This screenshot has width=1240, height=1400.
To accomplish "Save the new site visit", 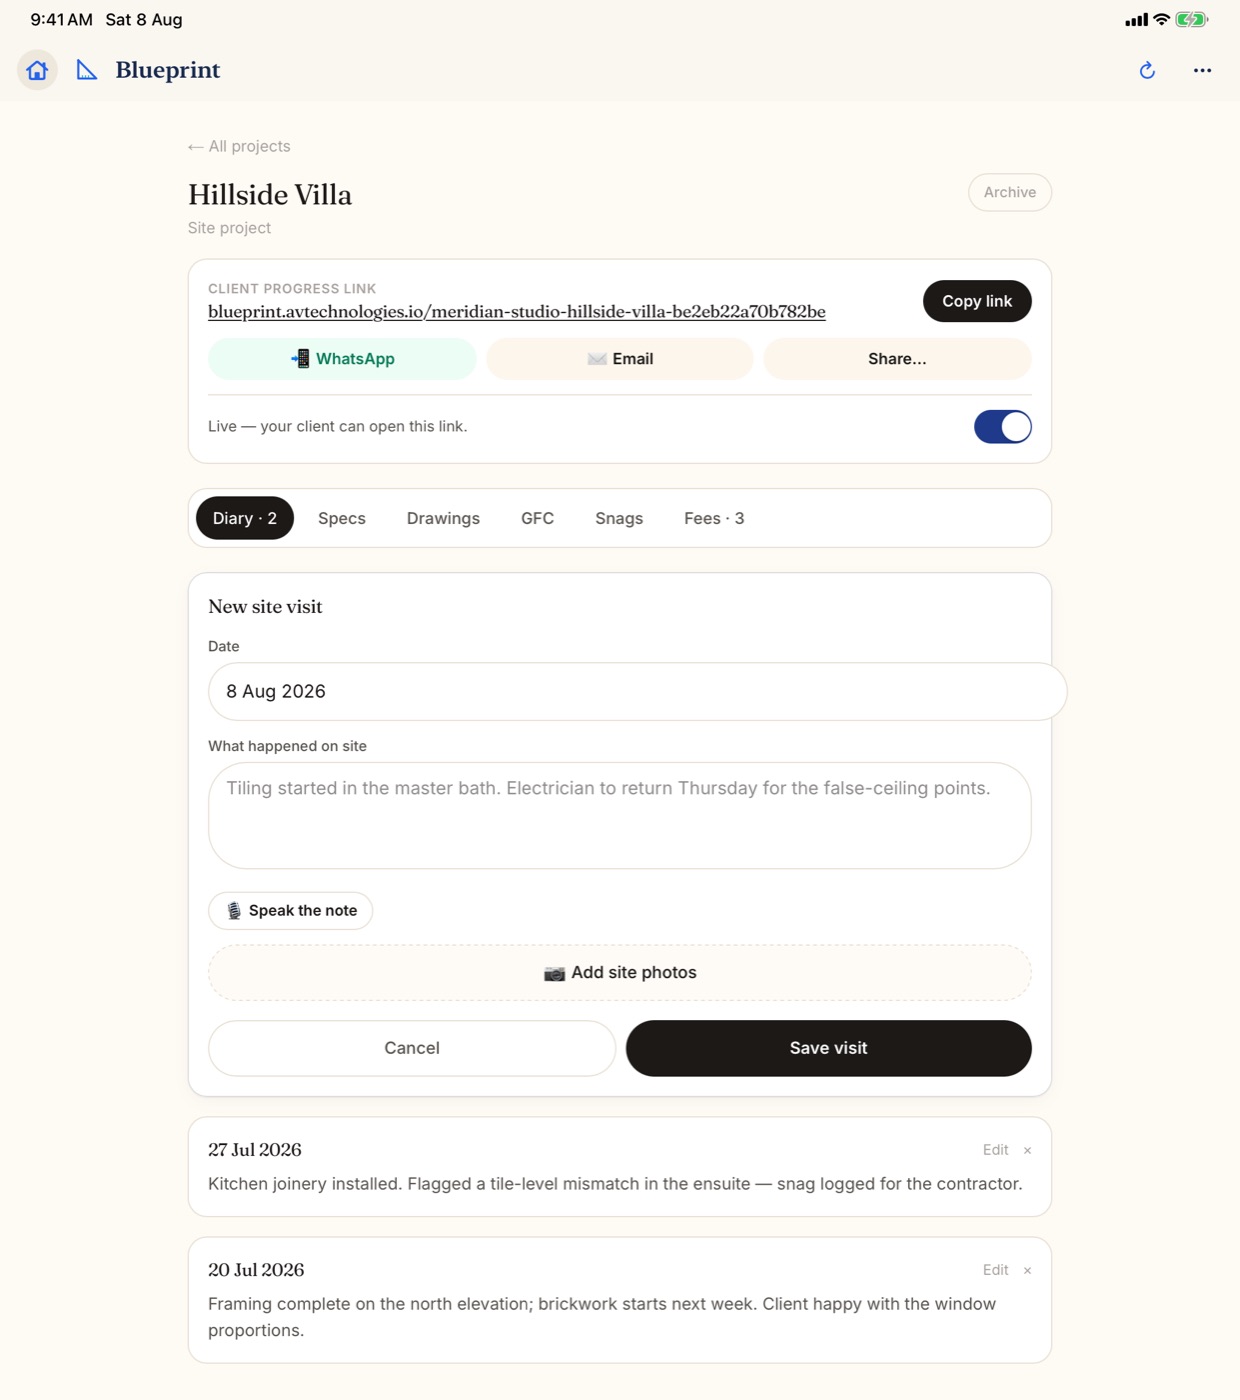I will [x=829, y=1048].
